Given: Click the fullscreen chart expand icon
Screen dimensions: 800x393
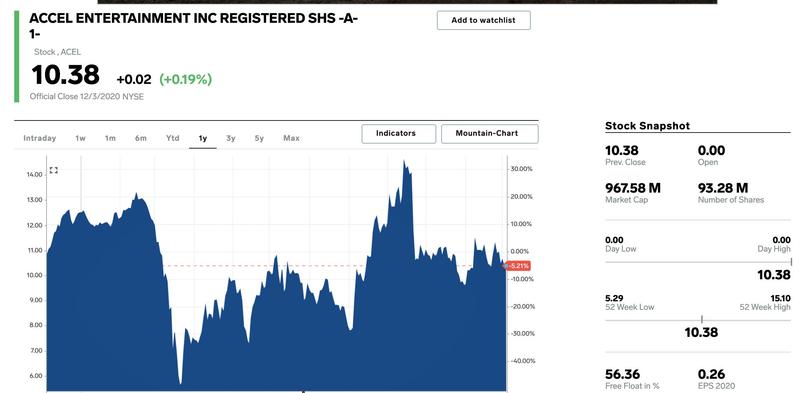Looking at the screenshot, I should [54, 170].
